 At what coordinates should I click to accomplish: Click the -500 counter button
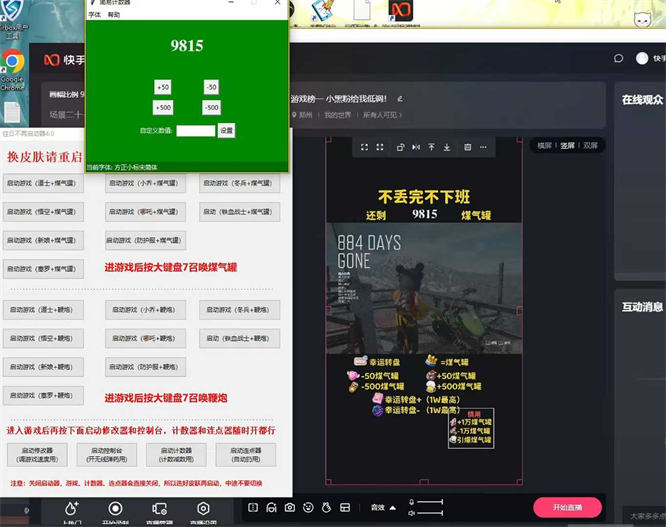click(211, 107)
